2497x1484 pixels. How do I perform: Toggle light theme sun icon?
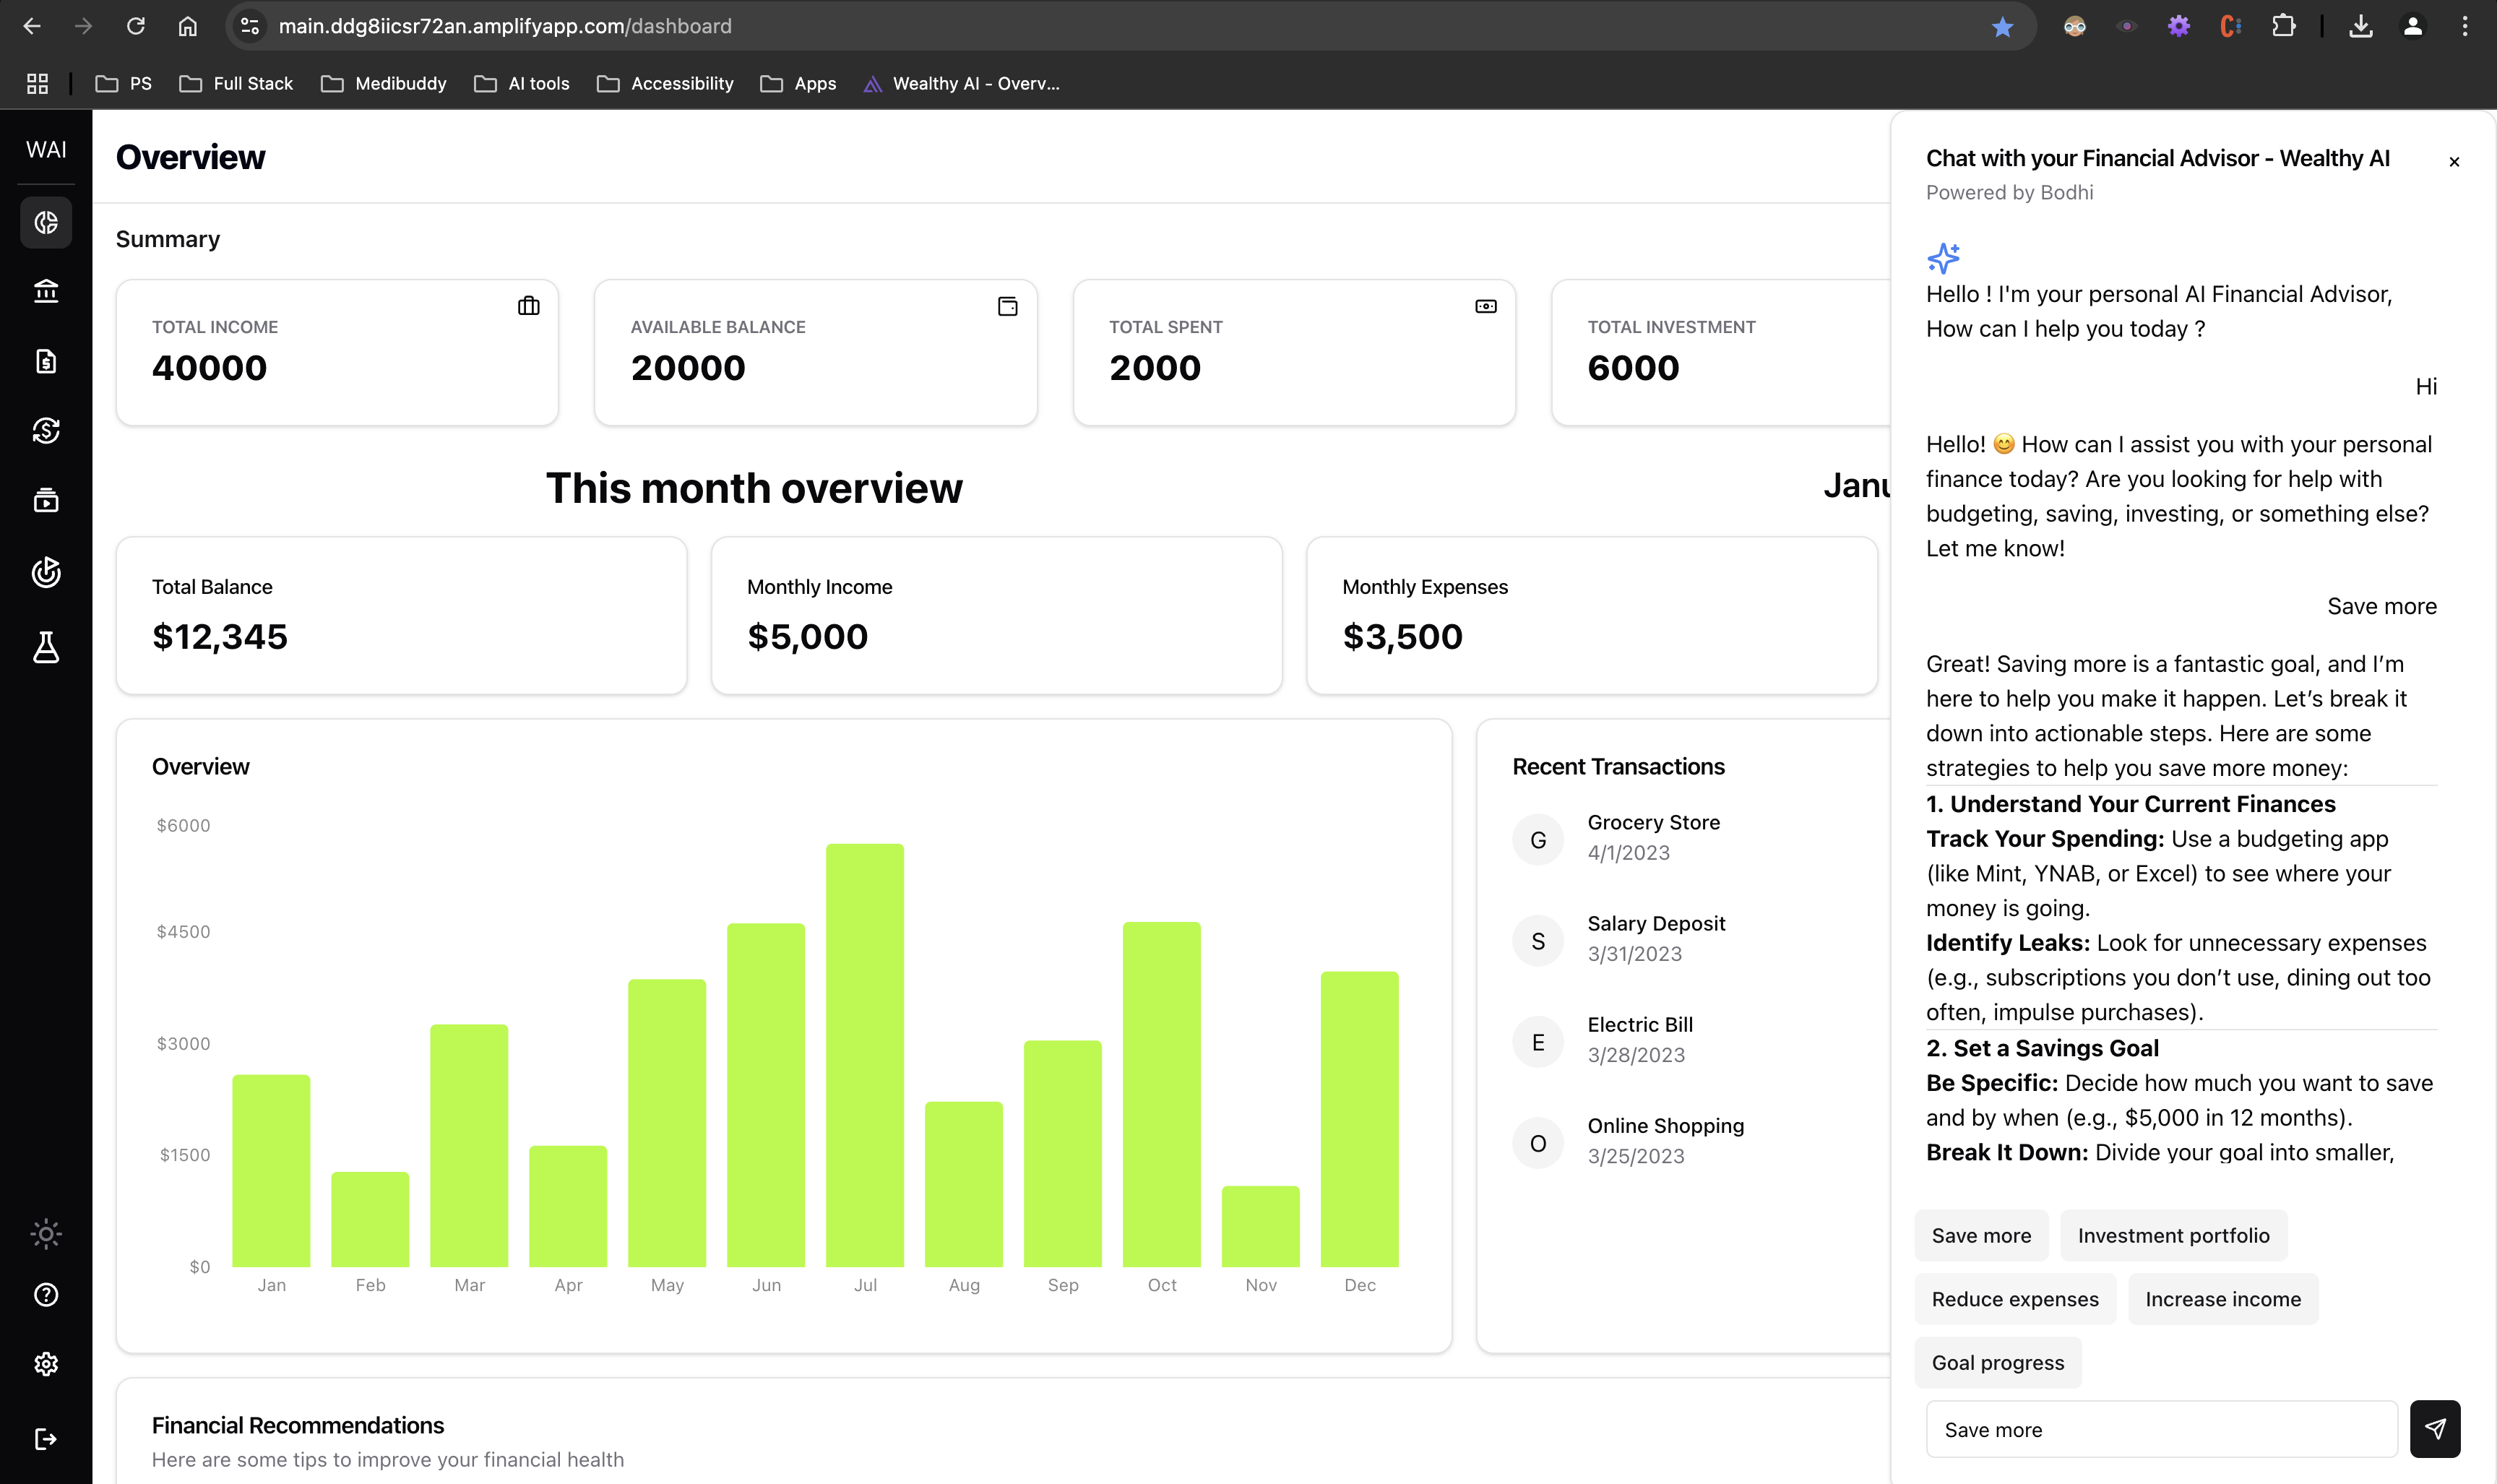click(x=46, y=1233)
